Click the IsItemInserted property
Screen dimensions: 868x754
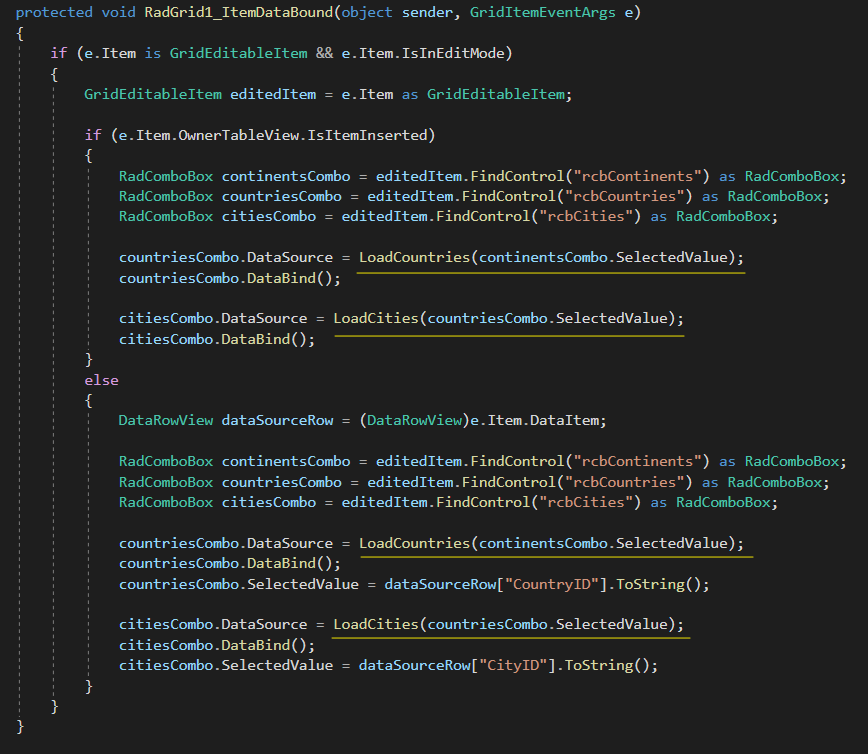click(367, 135)
